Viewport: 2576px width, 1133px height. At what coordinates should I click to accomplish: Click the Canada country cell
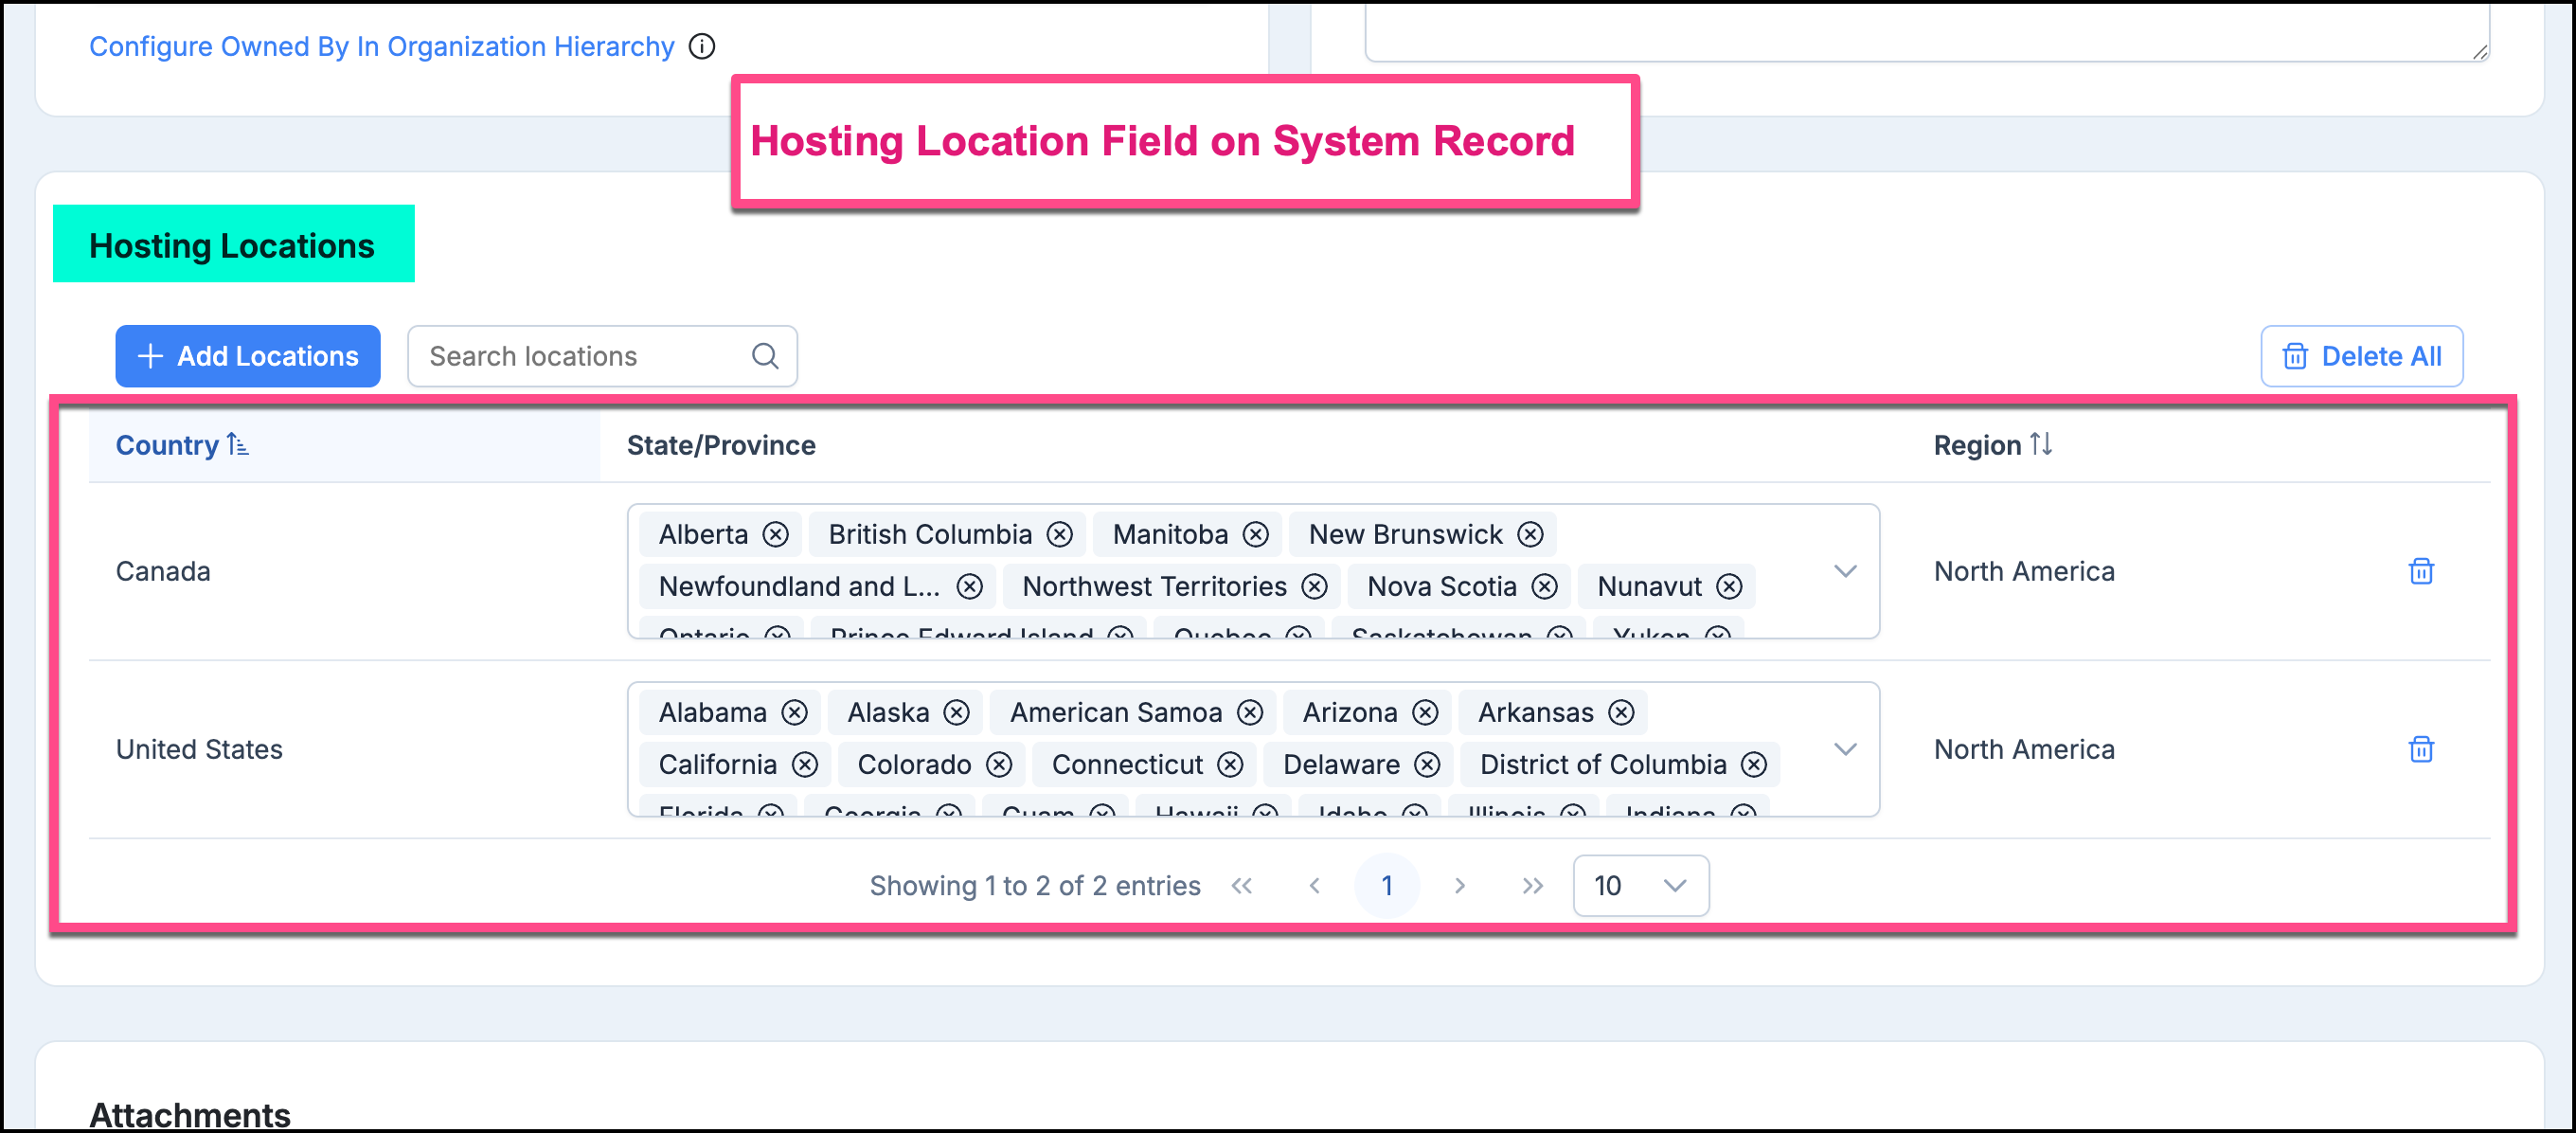163,571
